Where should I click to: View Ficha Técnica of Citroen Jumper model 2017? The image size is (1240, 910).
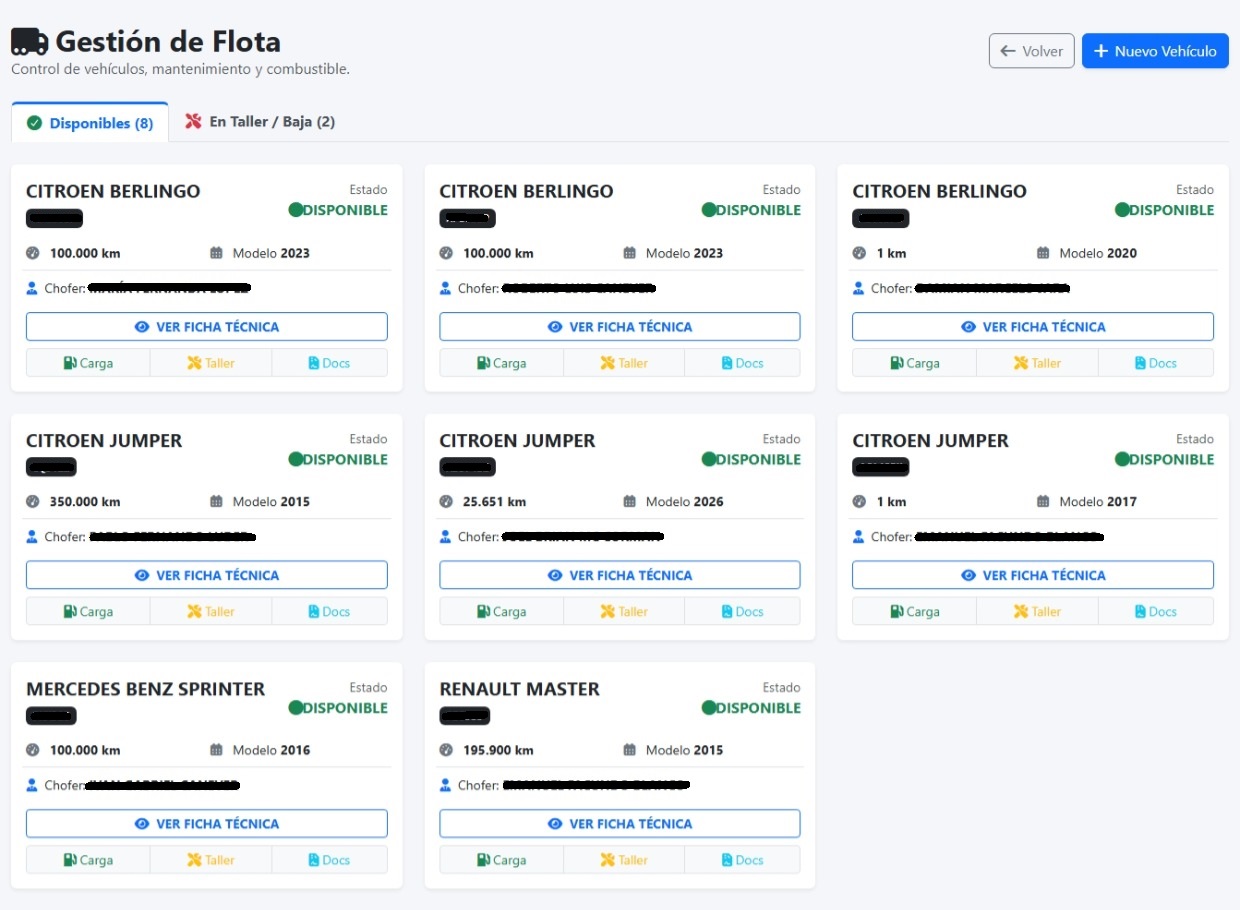click(x=1033, y=575)
